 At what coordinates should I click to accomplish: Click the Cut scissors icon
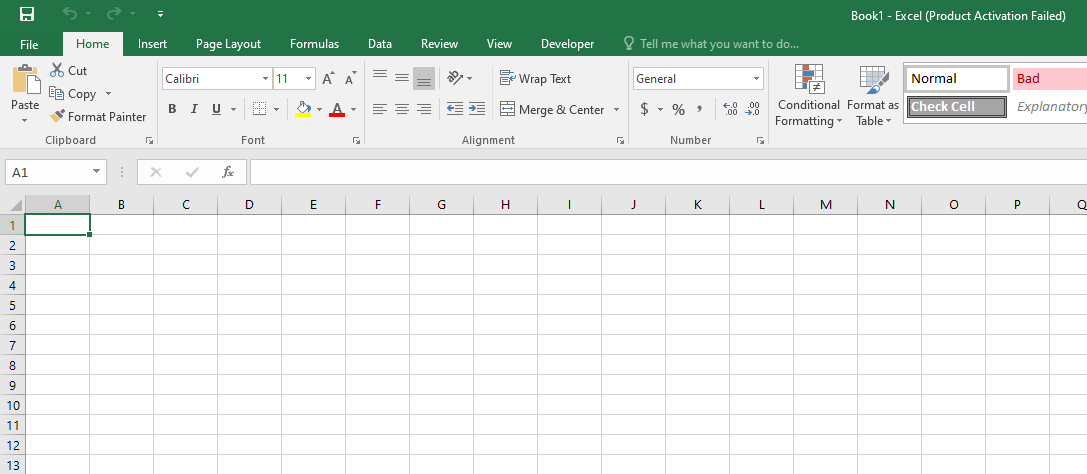57,70
